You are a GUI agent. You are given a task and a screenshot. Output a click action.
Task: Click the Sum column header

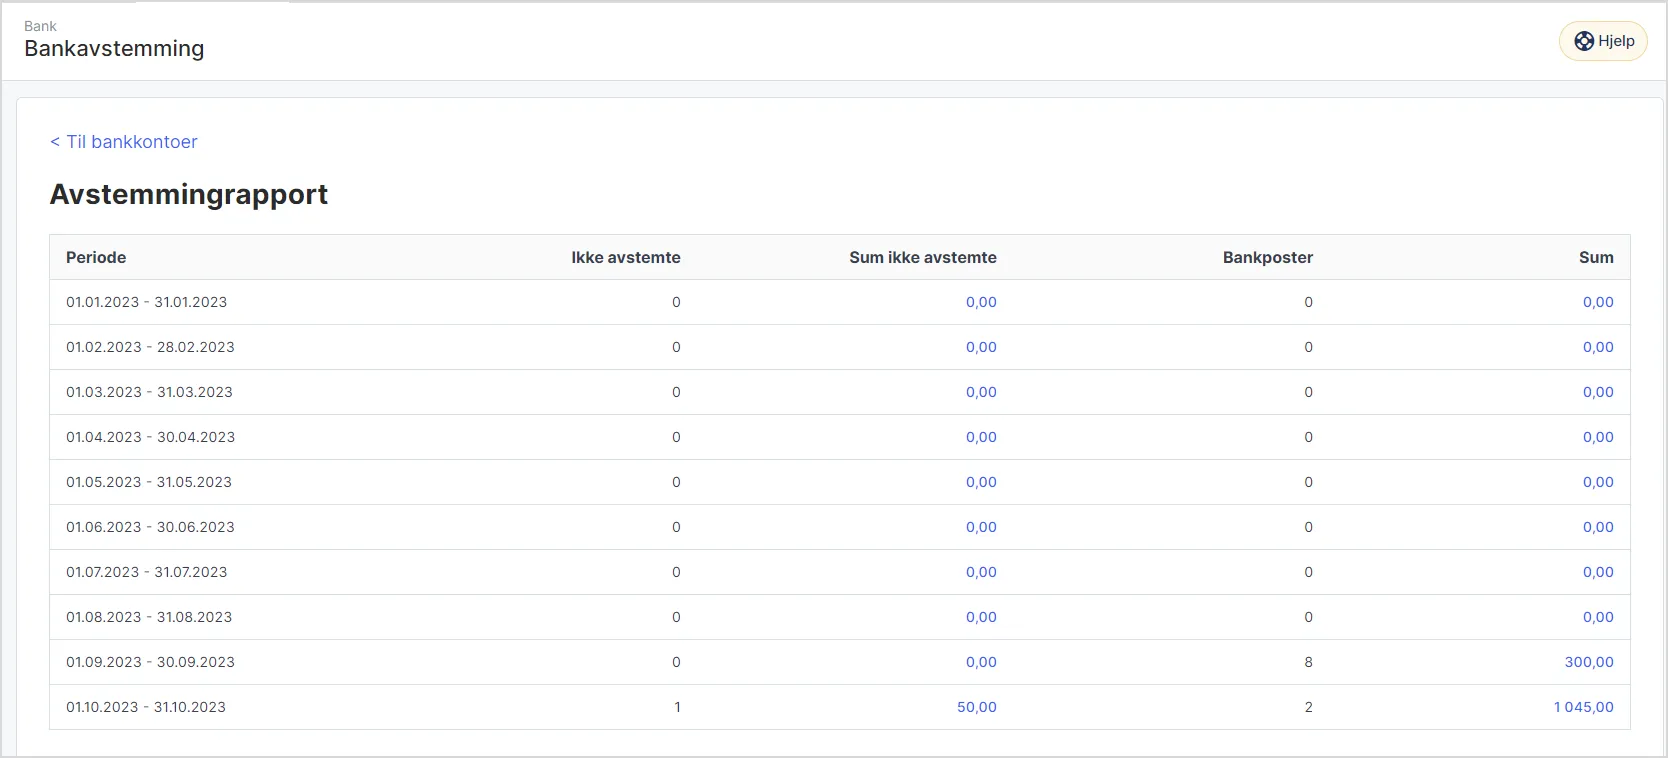[x=1595, y=257]
